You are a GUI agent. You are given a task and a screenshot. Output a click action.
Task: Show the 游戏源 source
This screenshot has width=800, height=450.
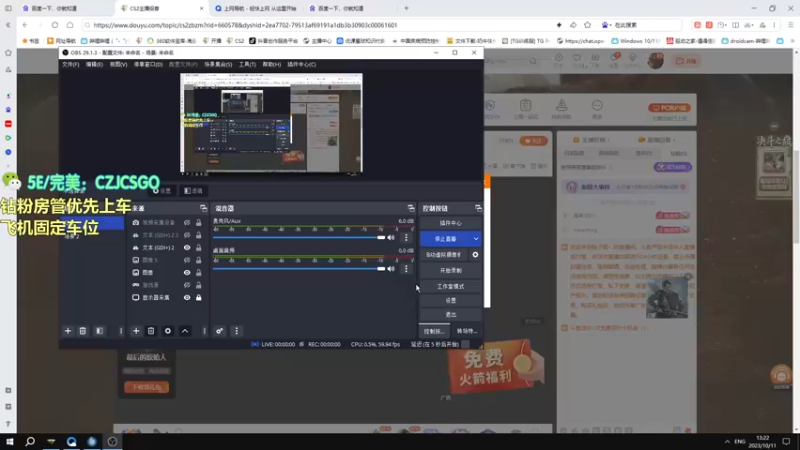(187, 285)
